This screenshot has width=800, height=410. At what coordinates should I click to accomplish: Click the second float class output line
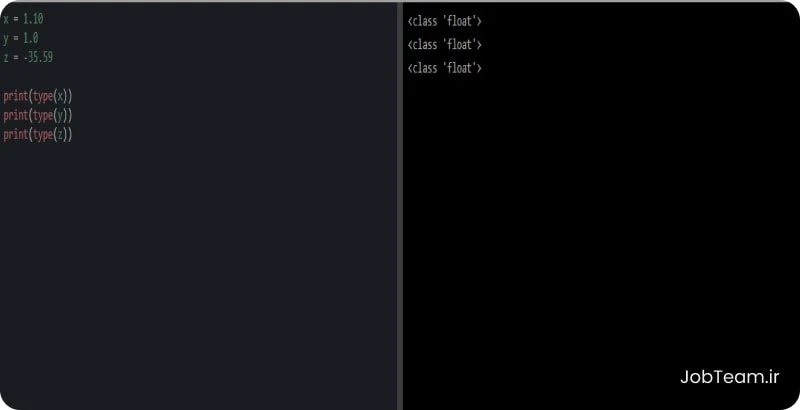tap(444, 45)
